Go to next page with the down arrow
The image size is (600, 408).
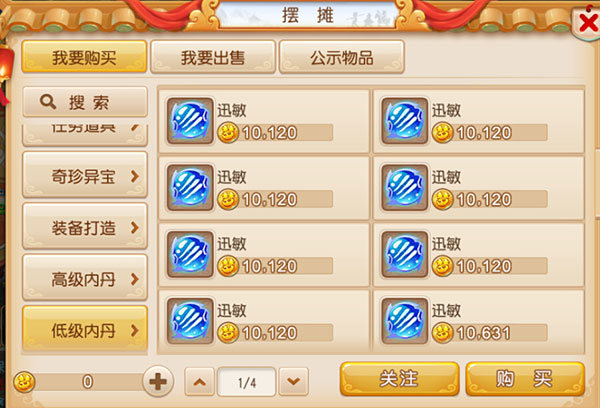(x=293, y=382)
